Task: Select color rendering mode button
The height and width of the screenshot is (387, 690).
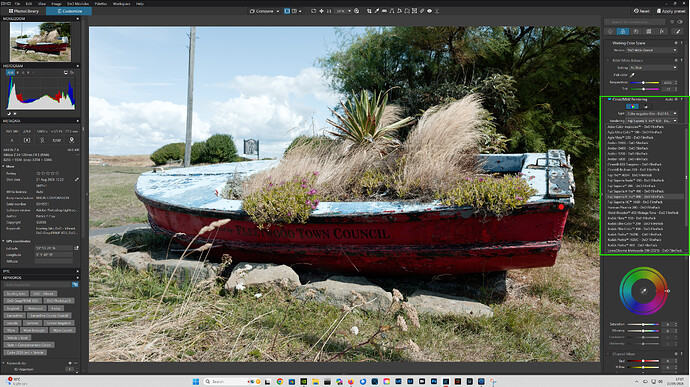Action: [x=632, y=106]
